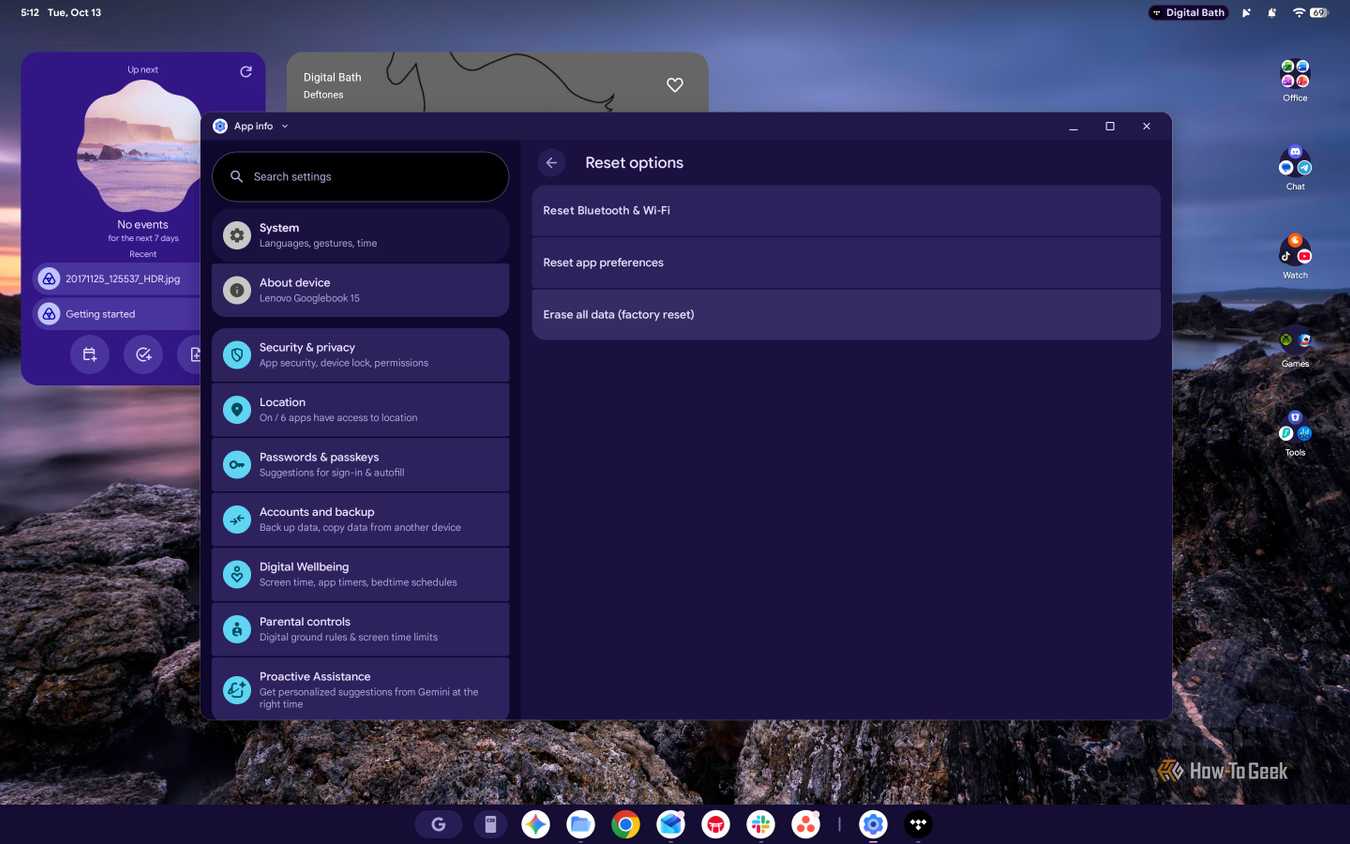The height and width of the screenshot is (844, 1350).
Task: Launch Gemini from the taskbar
Action: [536, 824]
